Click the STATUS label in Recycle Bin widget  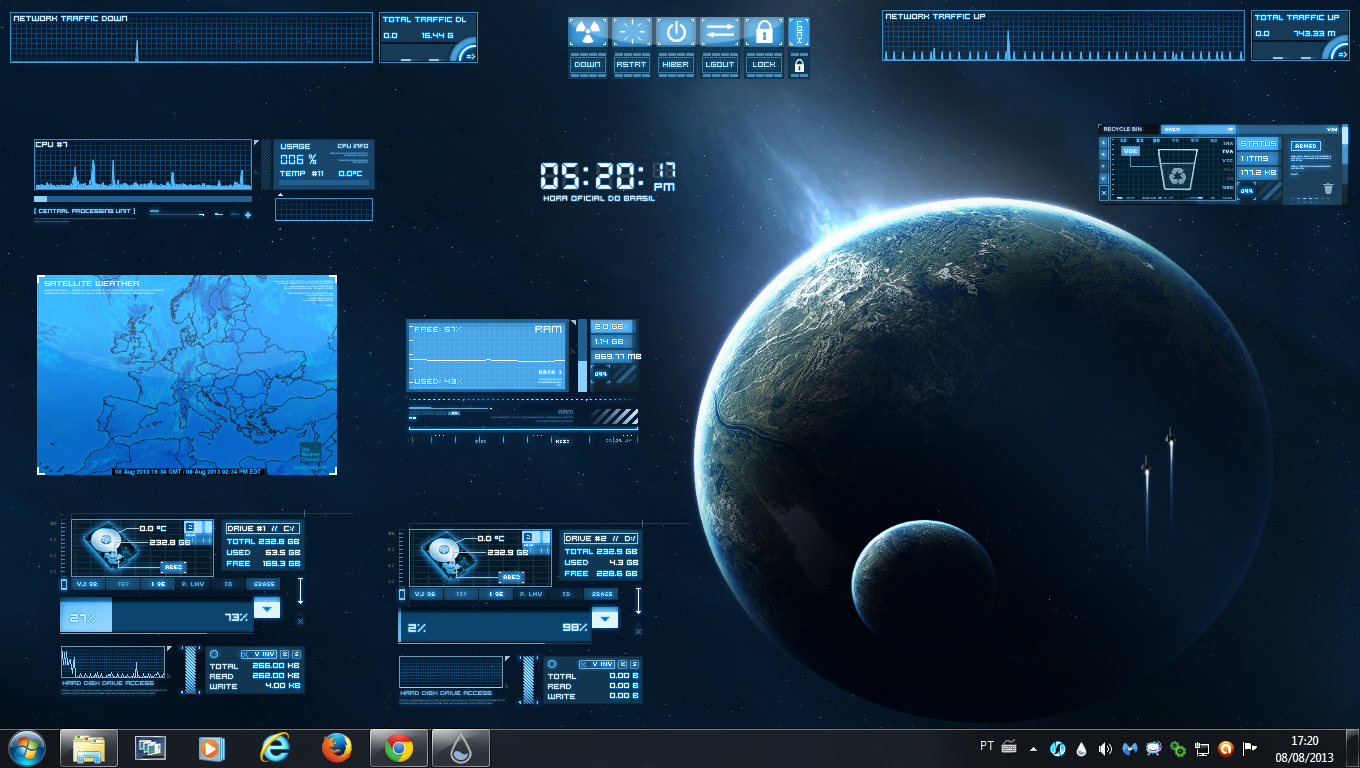coord(1258,144)
